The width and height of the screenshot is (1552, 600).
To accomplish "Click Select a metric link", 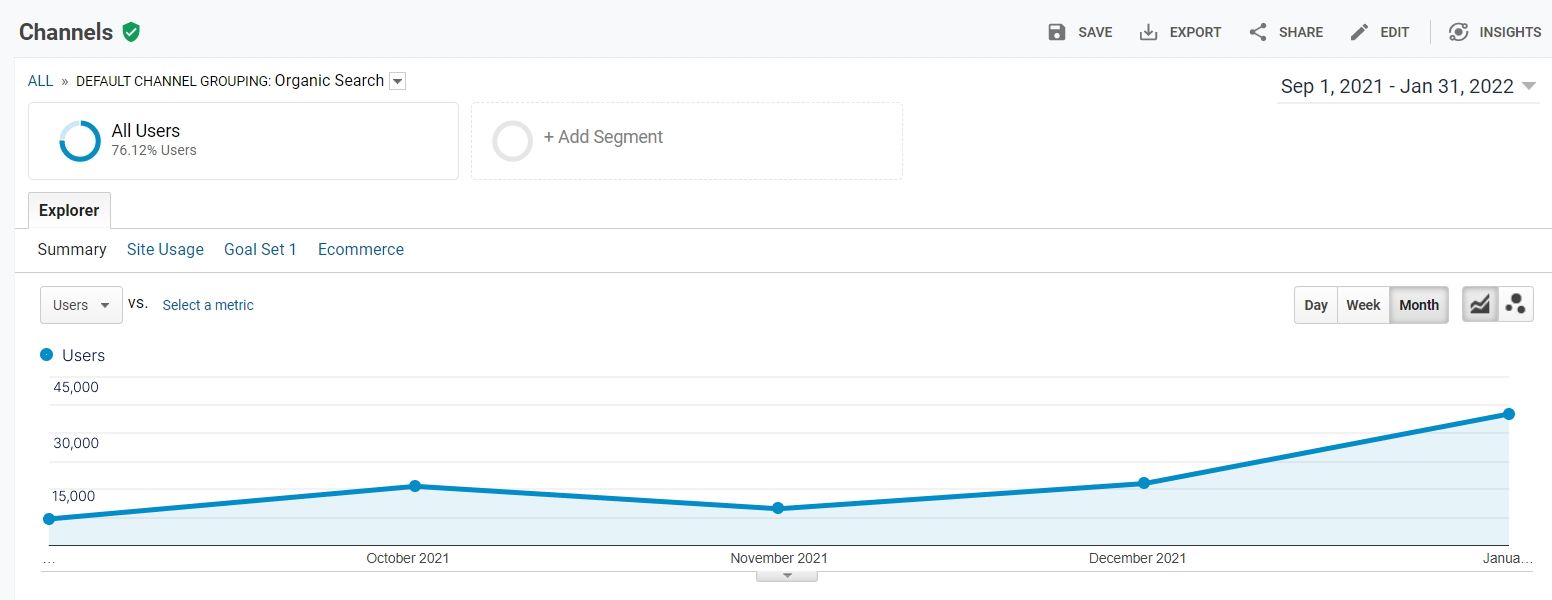I will [x=208, y=305].
